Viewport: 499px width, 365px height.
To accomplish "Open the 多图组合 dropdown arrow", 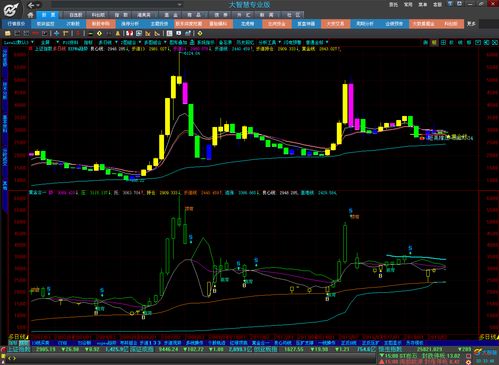I will [165, 42].
